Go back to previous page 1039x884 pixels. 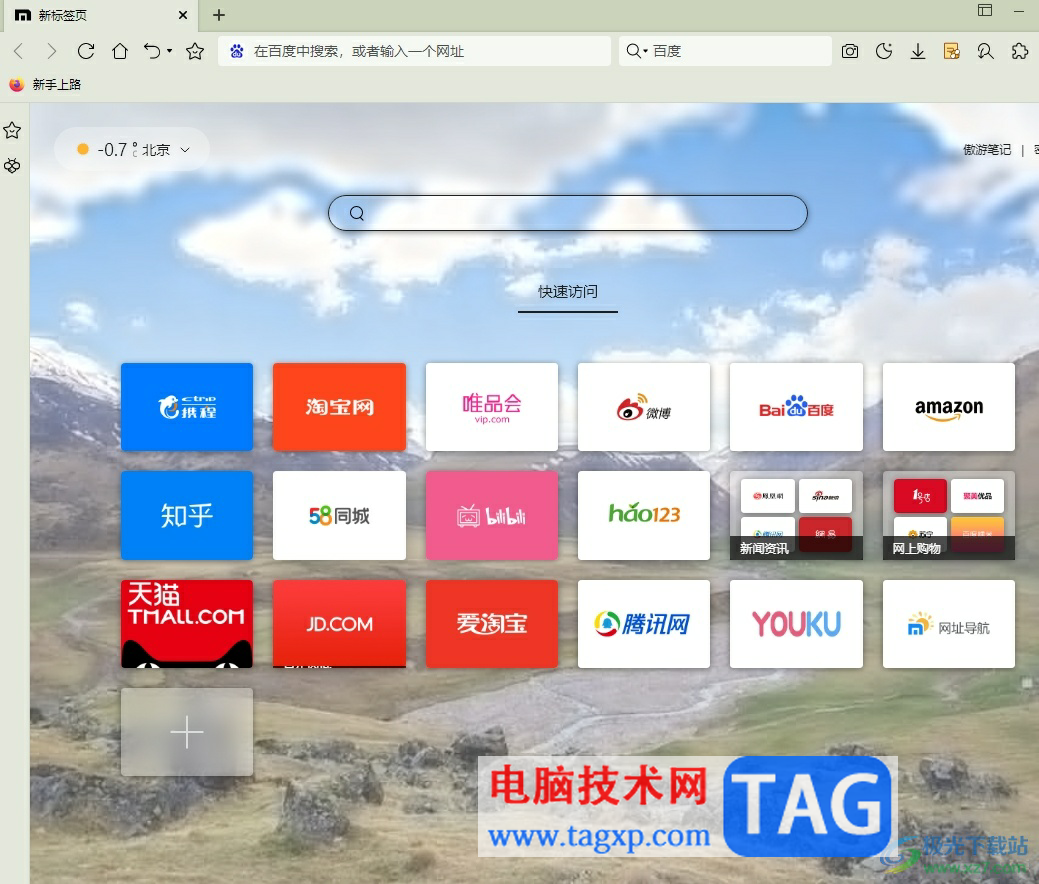[19, 51]
